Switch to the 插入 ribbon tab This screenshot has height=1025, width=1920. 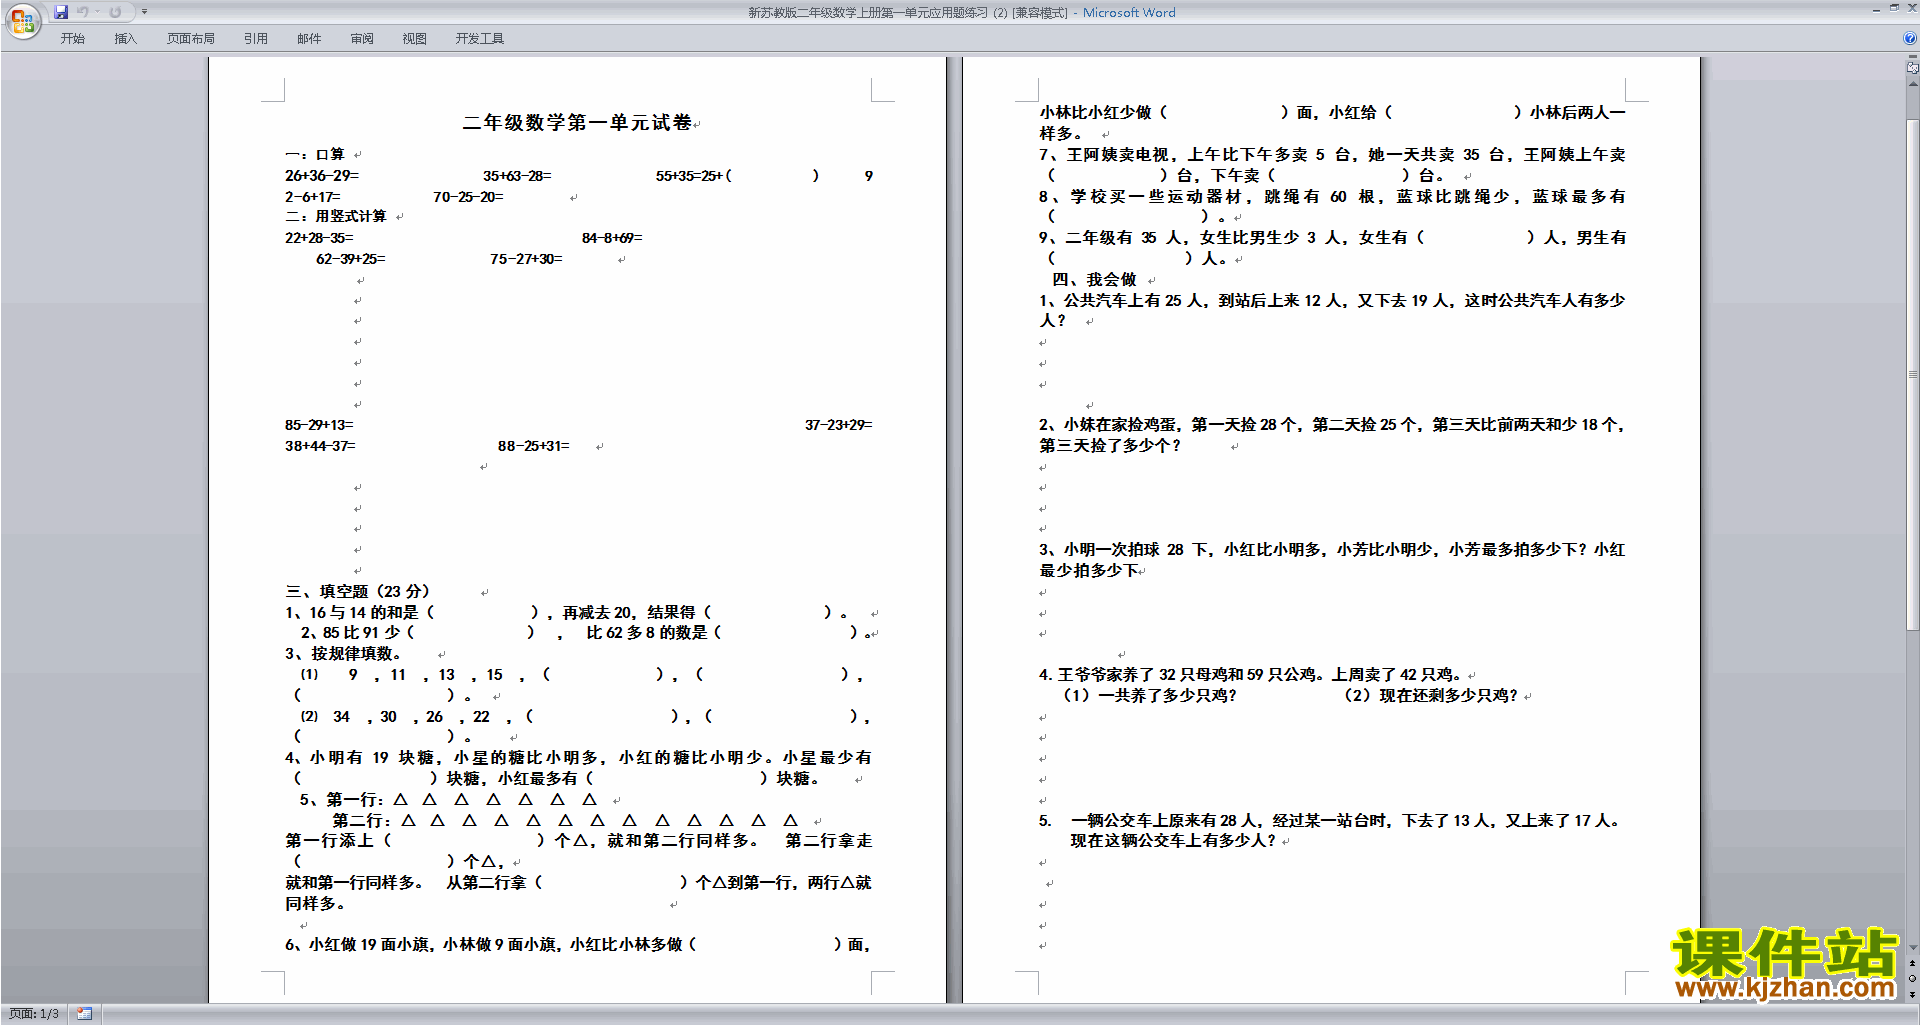tap(125, 39)
